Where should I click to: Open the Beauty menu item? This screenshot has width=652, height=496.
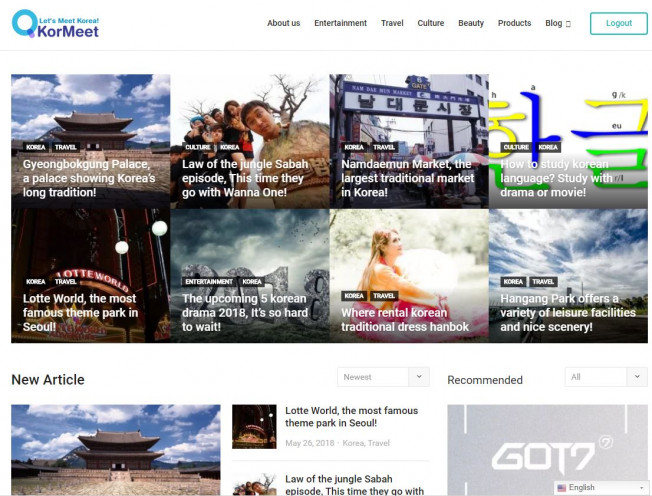coord(471,23)
